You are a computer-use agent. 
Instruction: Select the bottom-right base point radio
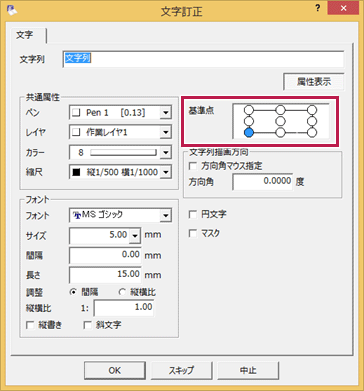pos(312,132)
